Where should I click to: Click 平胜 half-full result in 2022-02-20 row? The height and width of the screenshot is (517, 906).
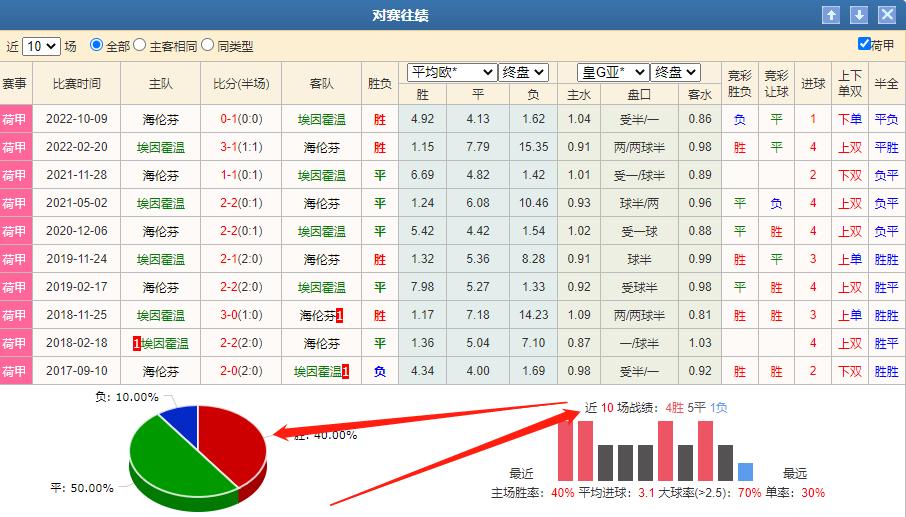tap(886, 147)
